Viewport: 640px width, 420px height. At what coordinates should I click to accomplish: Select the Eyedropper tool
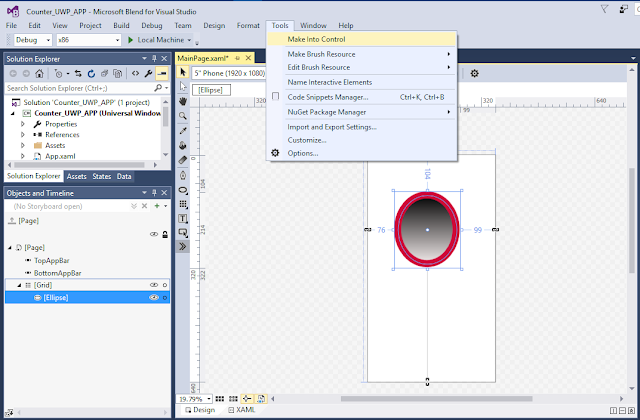coord(183,131)
